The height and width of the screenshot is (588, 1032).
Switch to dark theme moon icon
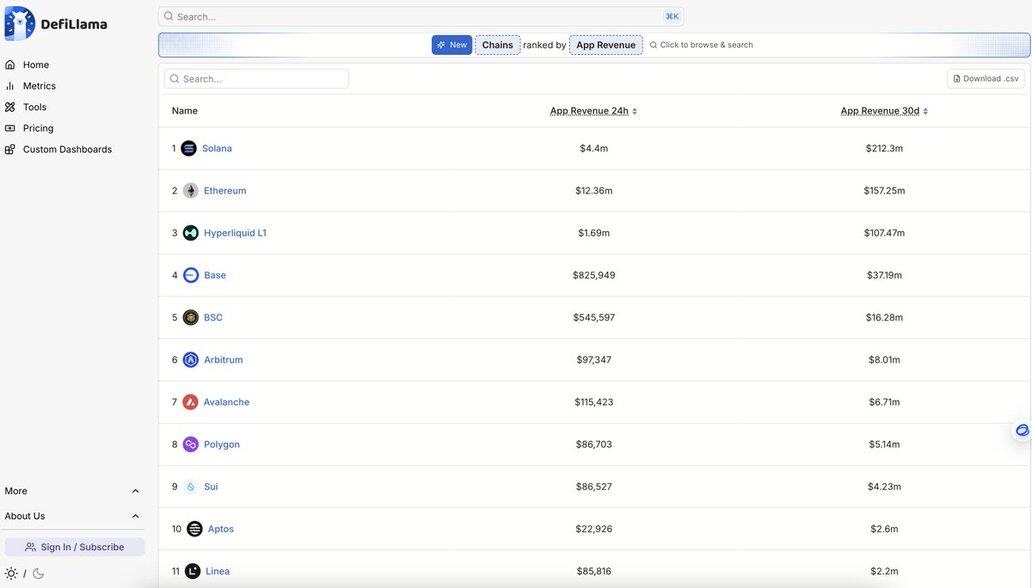38,574
